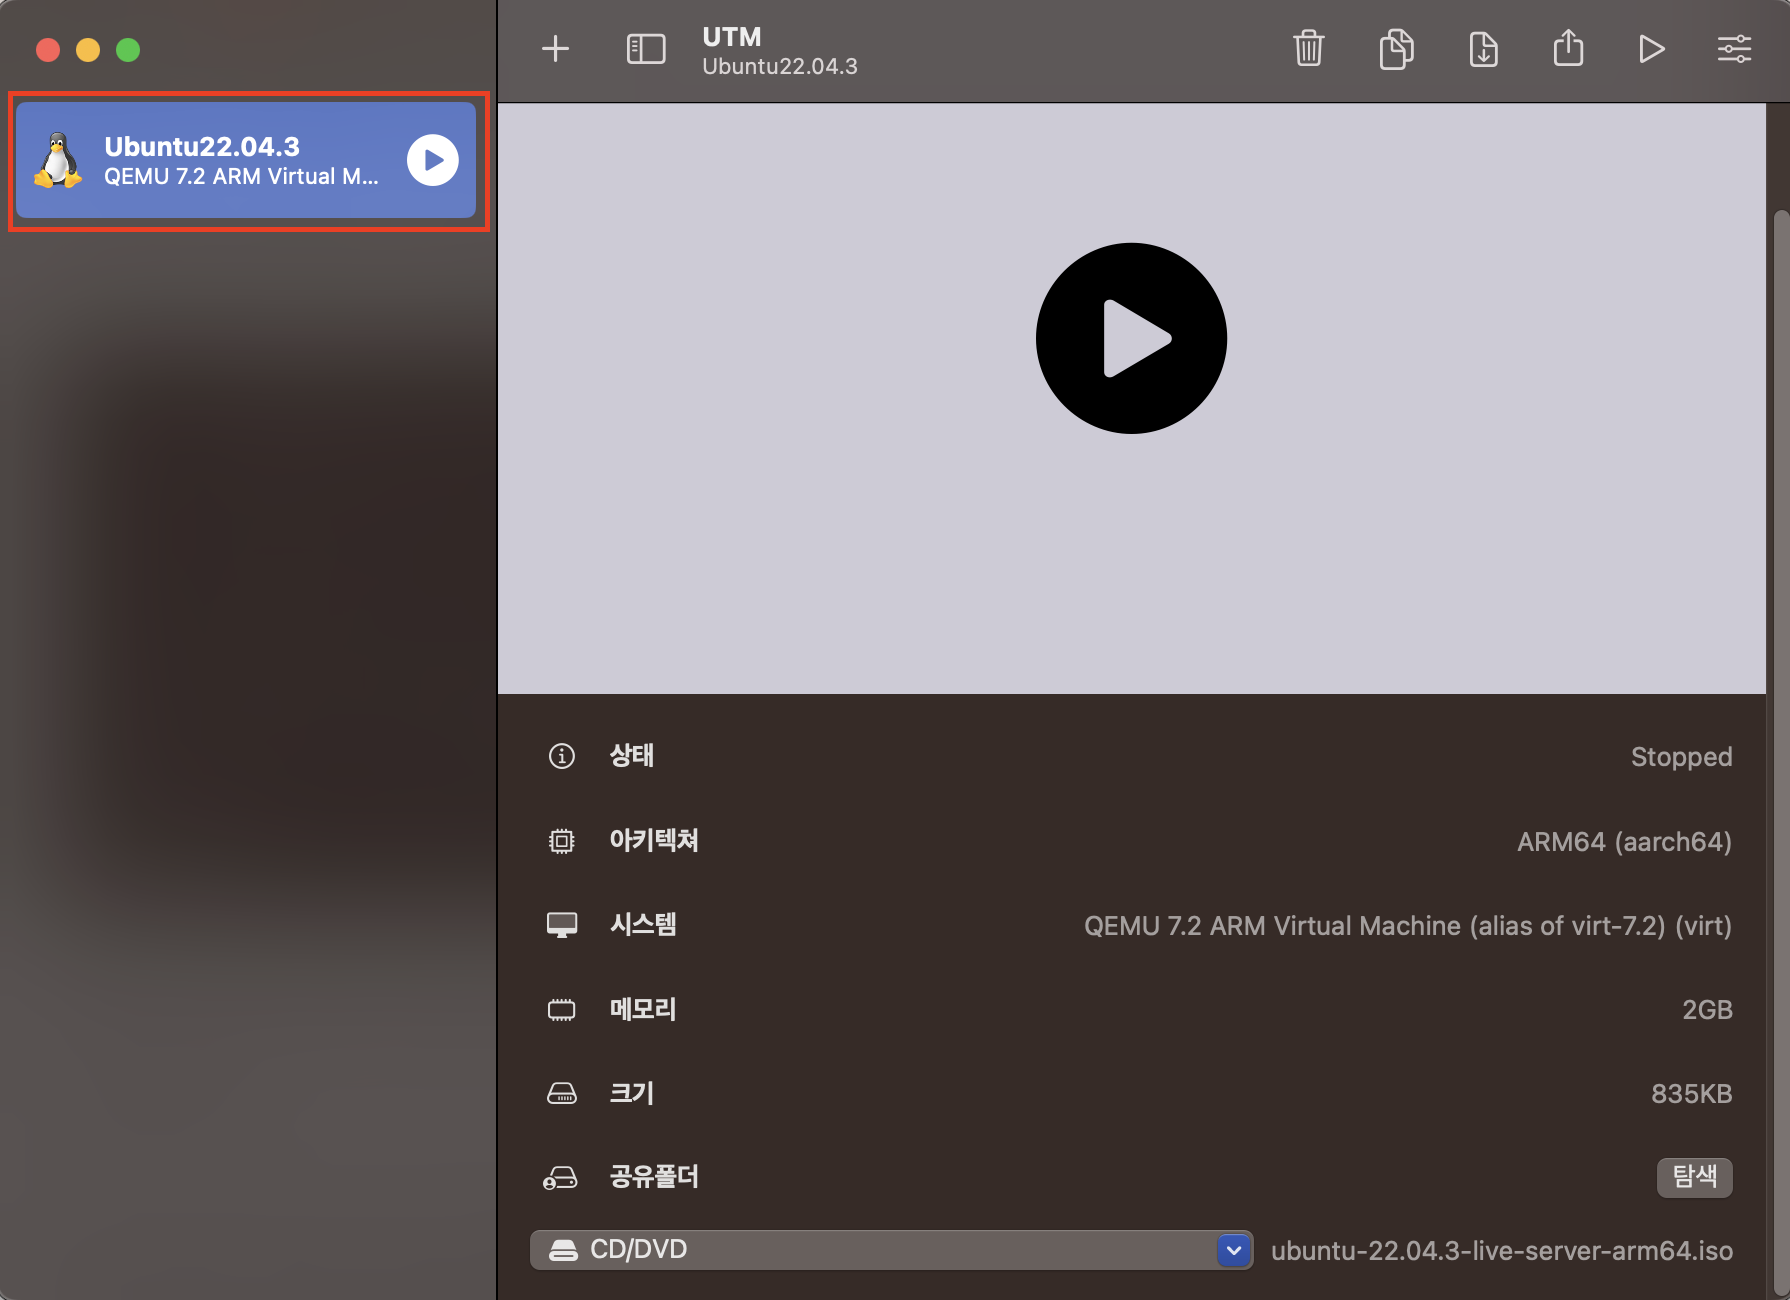Click the Ubuntu22.04.3 subtitle in toolbar
This screenshot has height=1300, width=1790.
click(780, 66)
